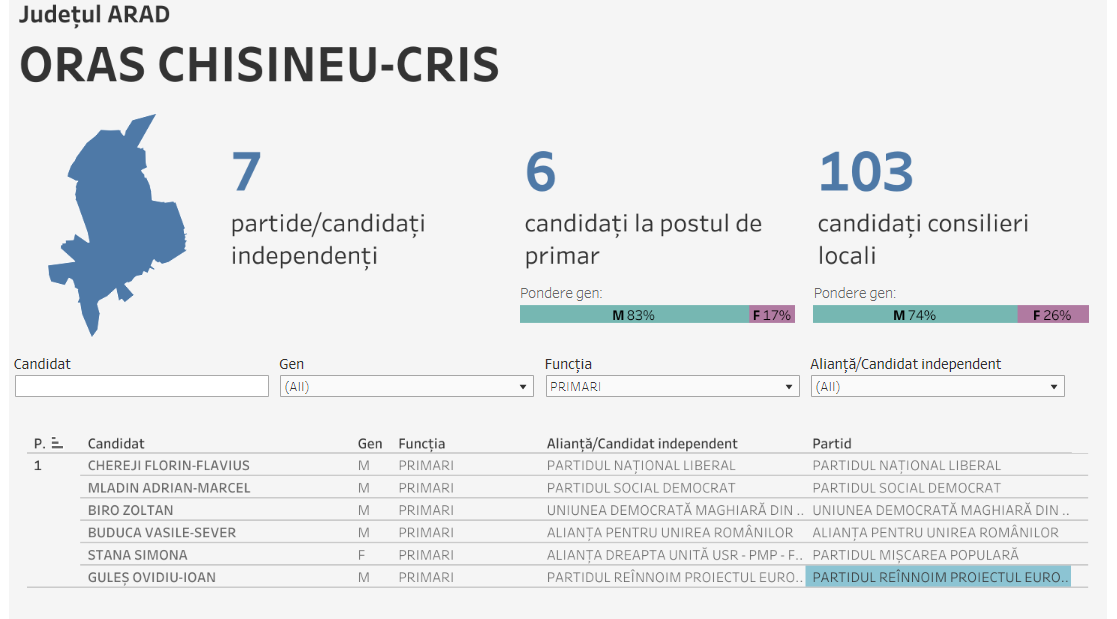This screenshot has width=1117, height=619.
Task: Select candidate GULEȘ OVIDIU-IOAN
Action: pos(152,577)
